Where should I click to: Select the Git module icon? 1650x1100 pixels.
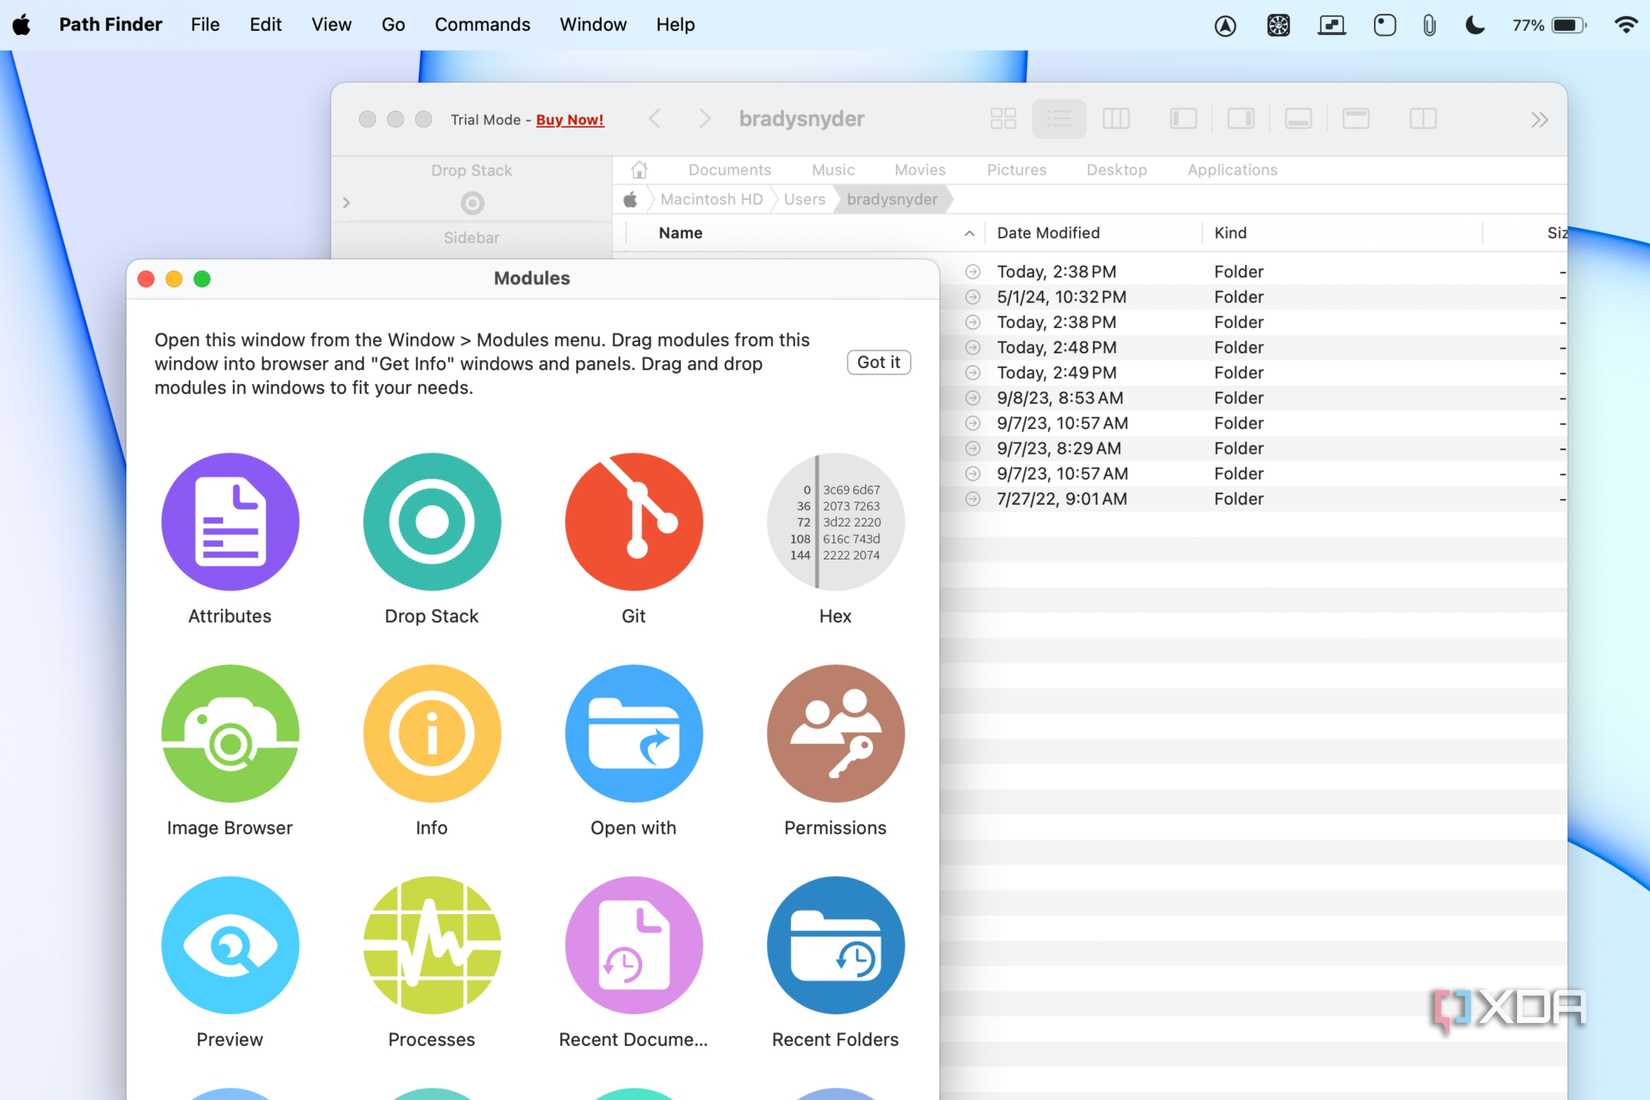[634, 522]
